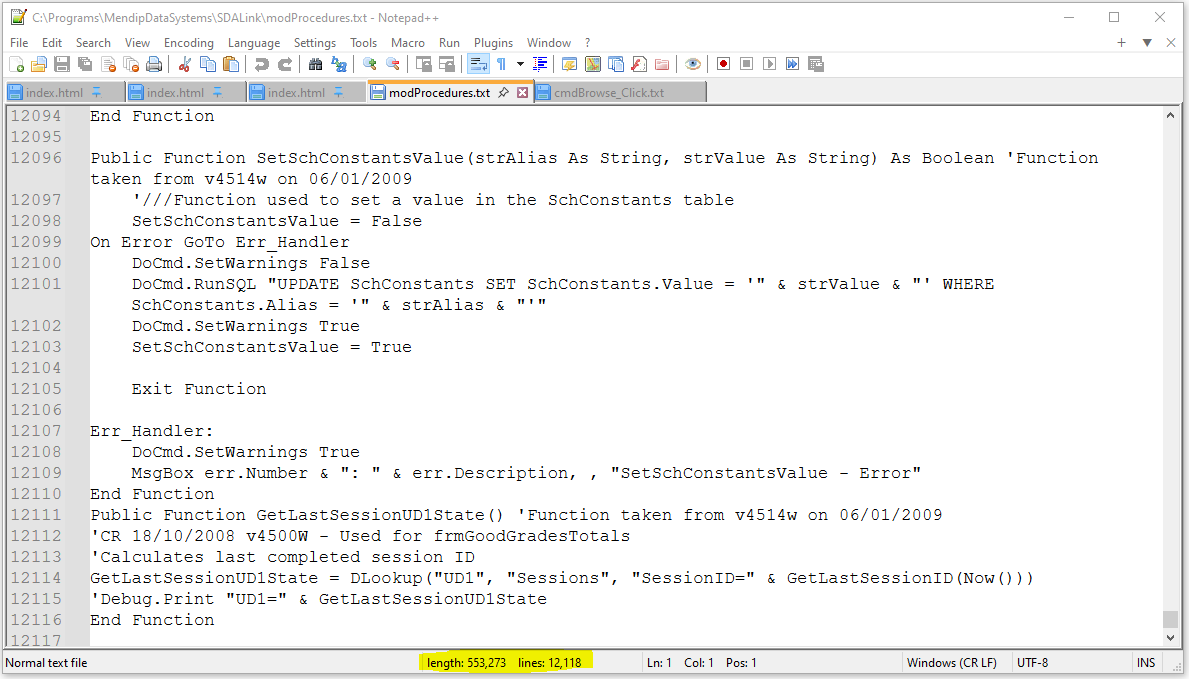Close the modProcedures.txt tab with its red X
1189x679 pixels.
click(x=522, y=93)
